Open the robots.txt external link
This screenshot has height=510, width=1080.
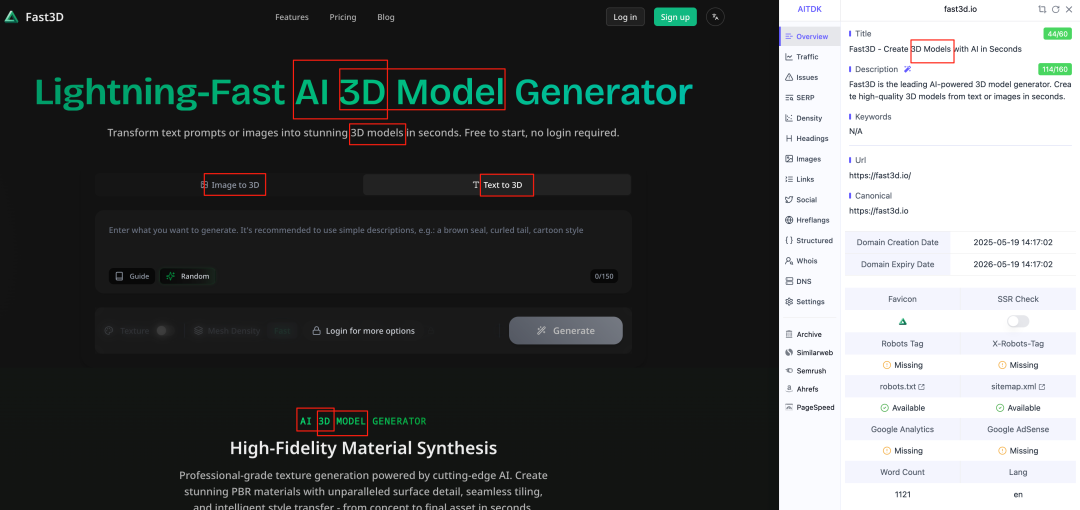[902, 387]
